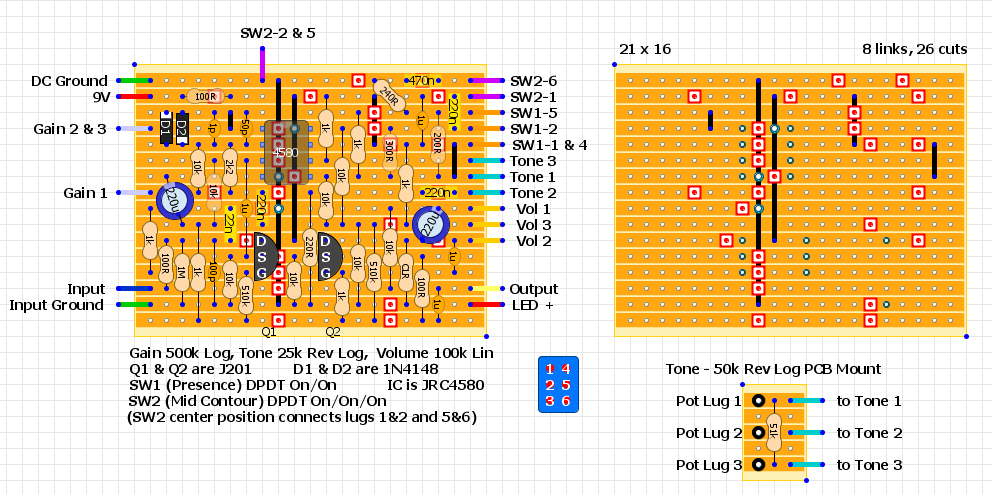This screenshot has height=494, width=992.
Task: Click the blue Input wire
Action: click(133, 289)
